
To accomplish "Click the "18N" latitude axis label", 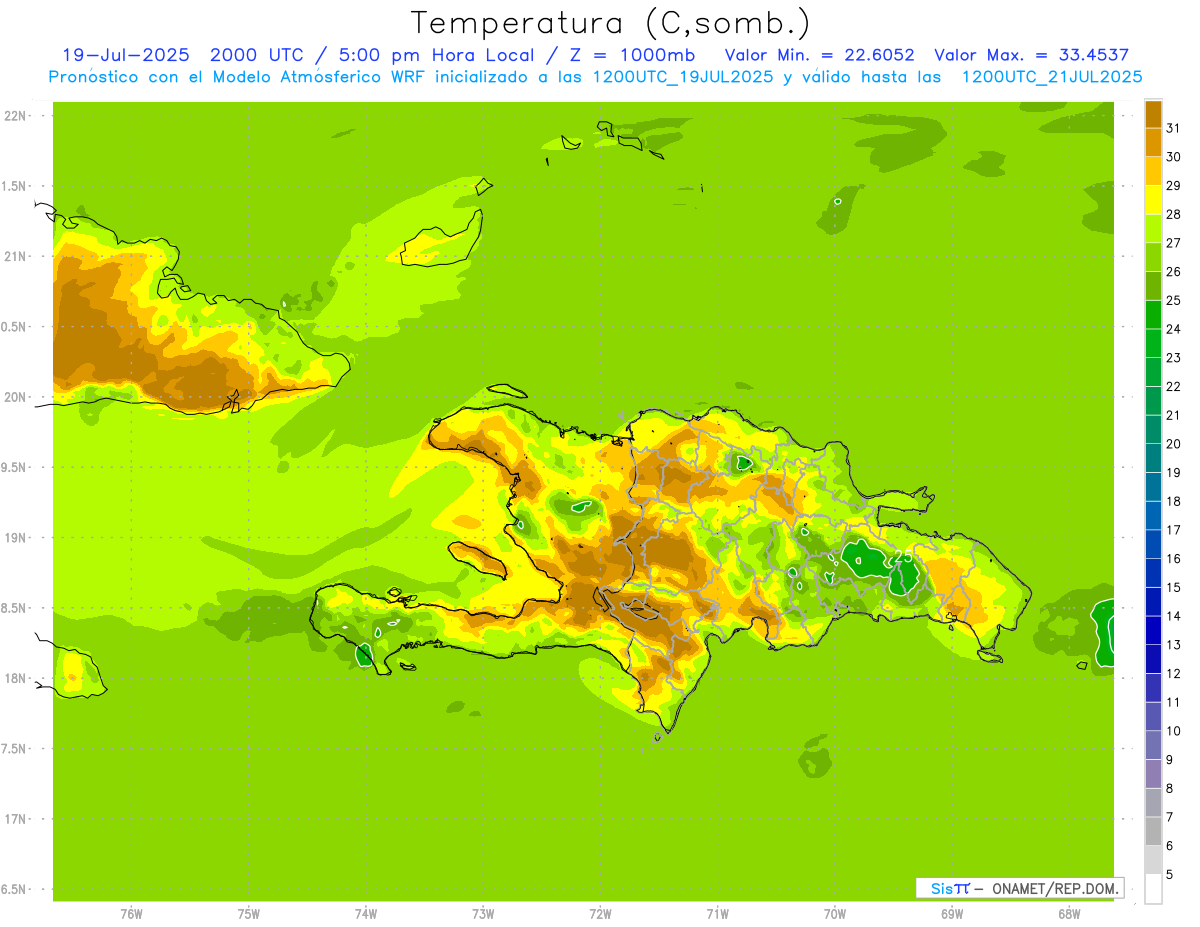I will point(14,678).
